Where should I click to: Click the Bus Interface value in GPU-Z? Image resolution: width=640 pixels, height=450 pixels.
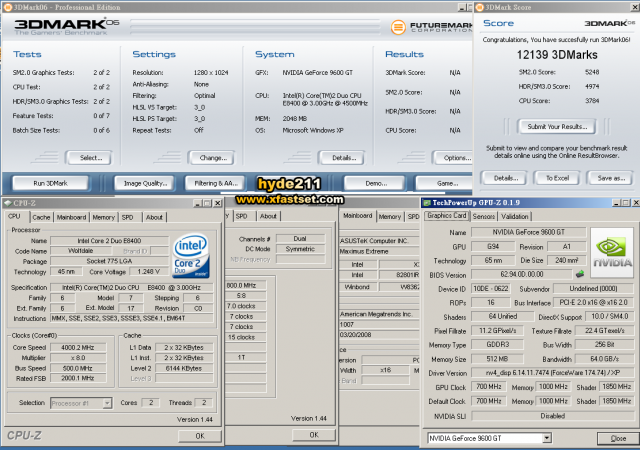593,303
